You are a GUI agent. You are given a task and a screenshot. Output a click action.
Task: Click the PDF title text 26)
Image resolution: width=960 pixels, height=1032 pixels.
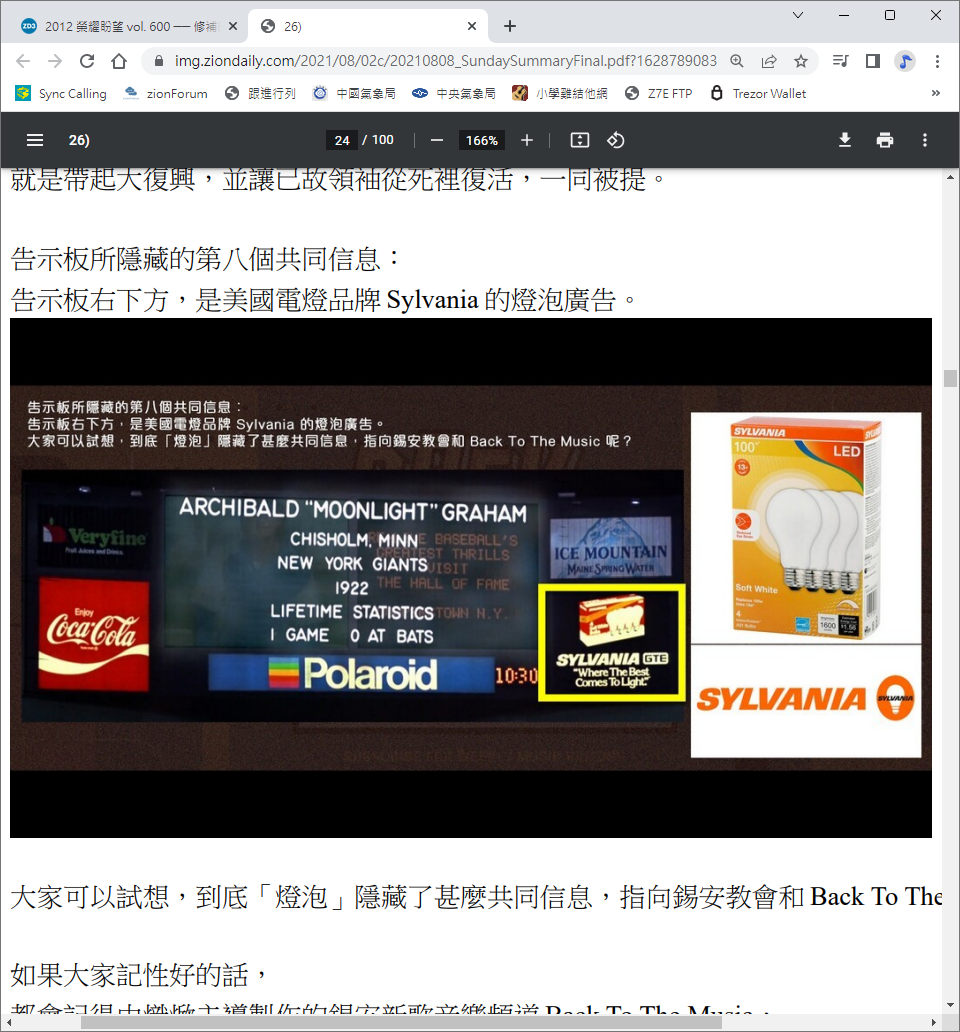click(79, 140)
